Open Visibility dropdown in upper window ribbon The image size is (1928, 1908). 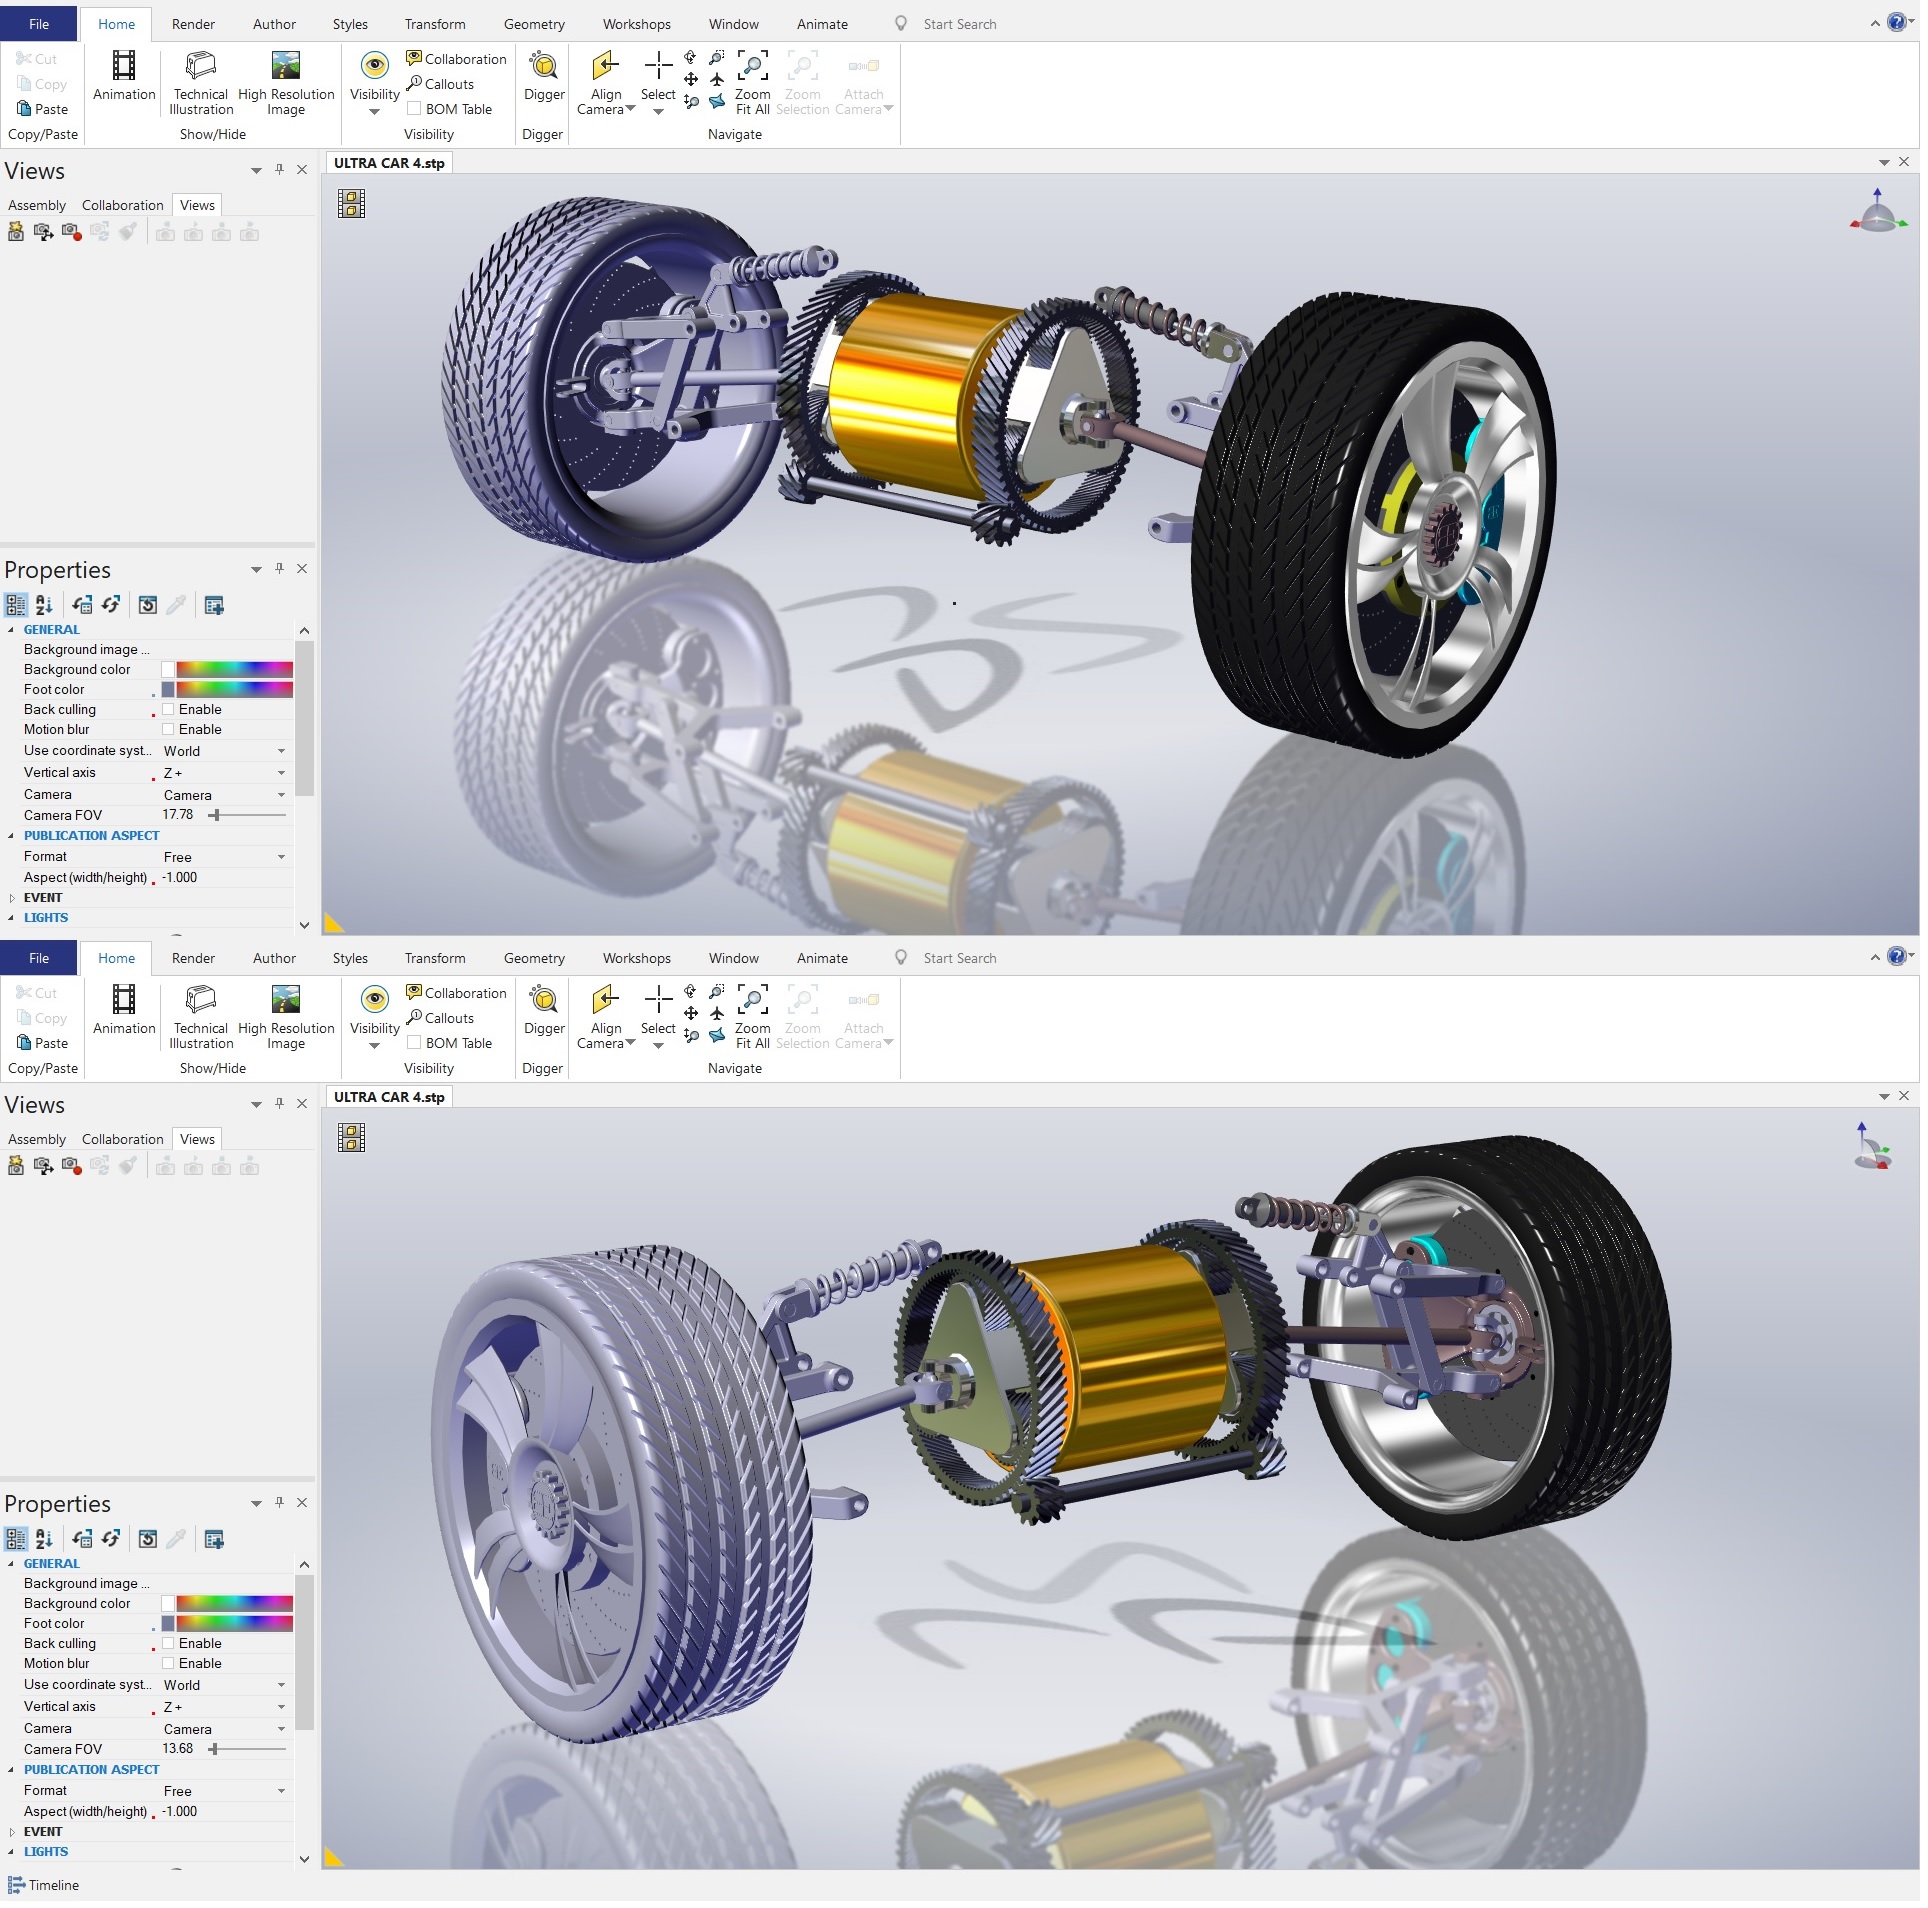pyautogui.click(x=375, y=112)
